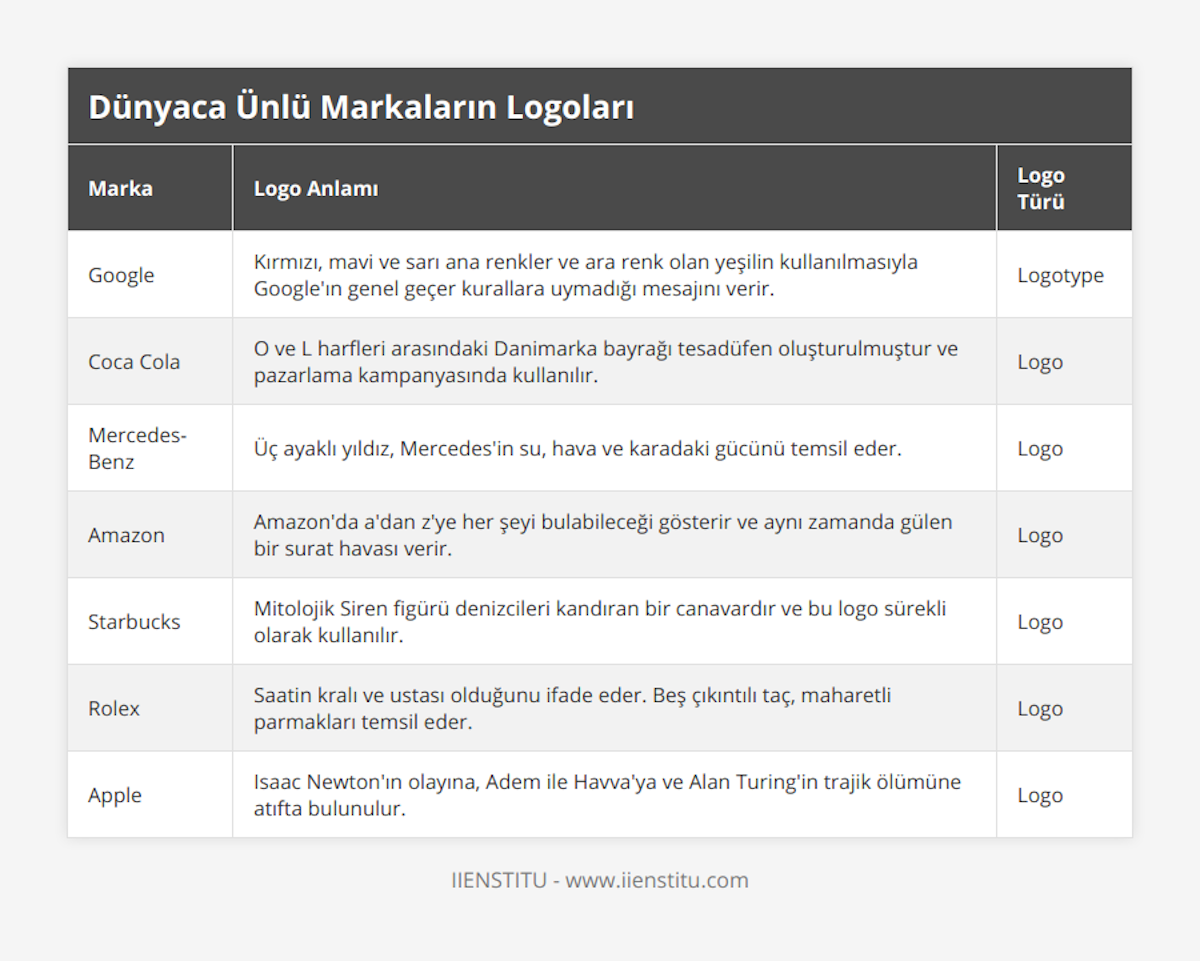The image size is (1200, 961).
Task: Select the 'Mitolojik Siren figürü' Starbucks description
Action: point(600,621)
